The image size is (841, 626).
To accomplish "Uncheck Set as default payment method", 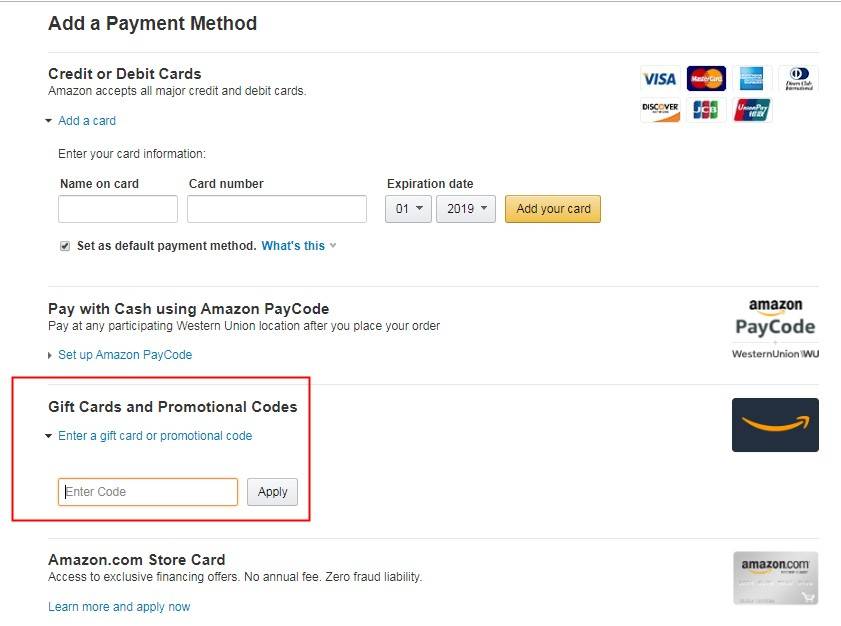I will 65,246.
